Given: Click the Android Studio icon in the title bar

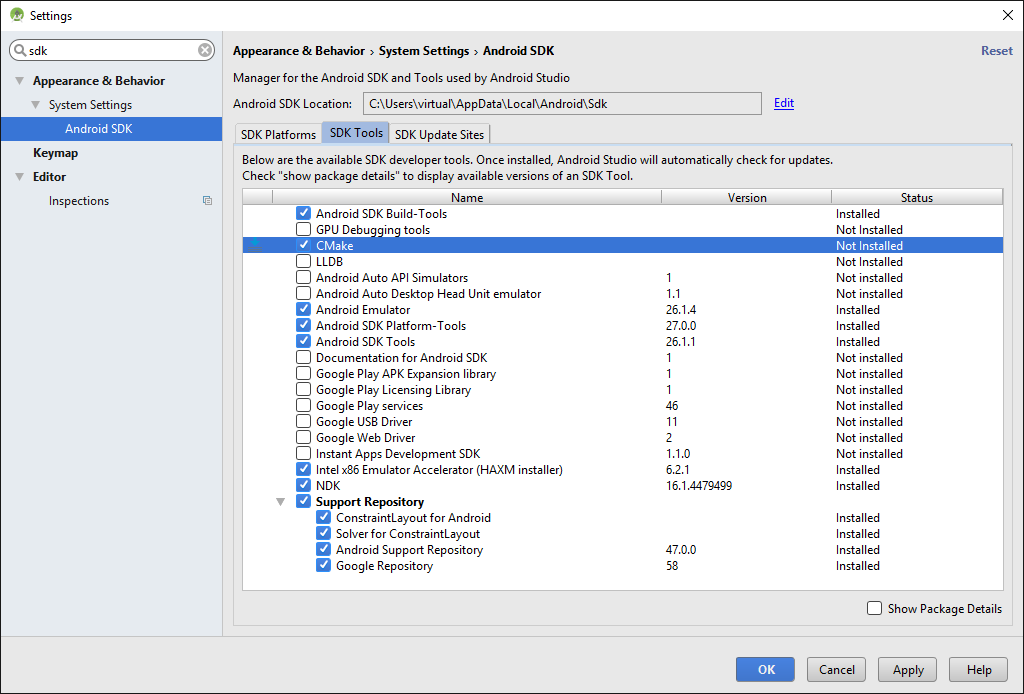Looking at the screenshot, I should 16,15.
